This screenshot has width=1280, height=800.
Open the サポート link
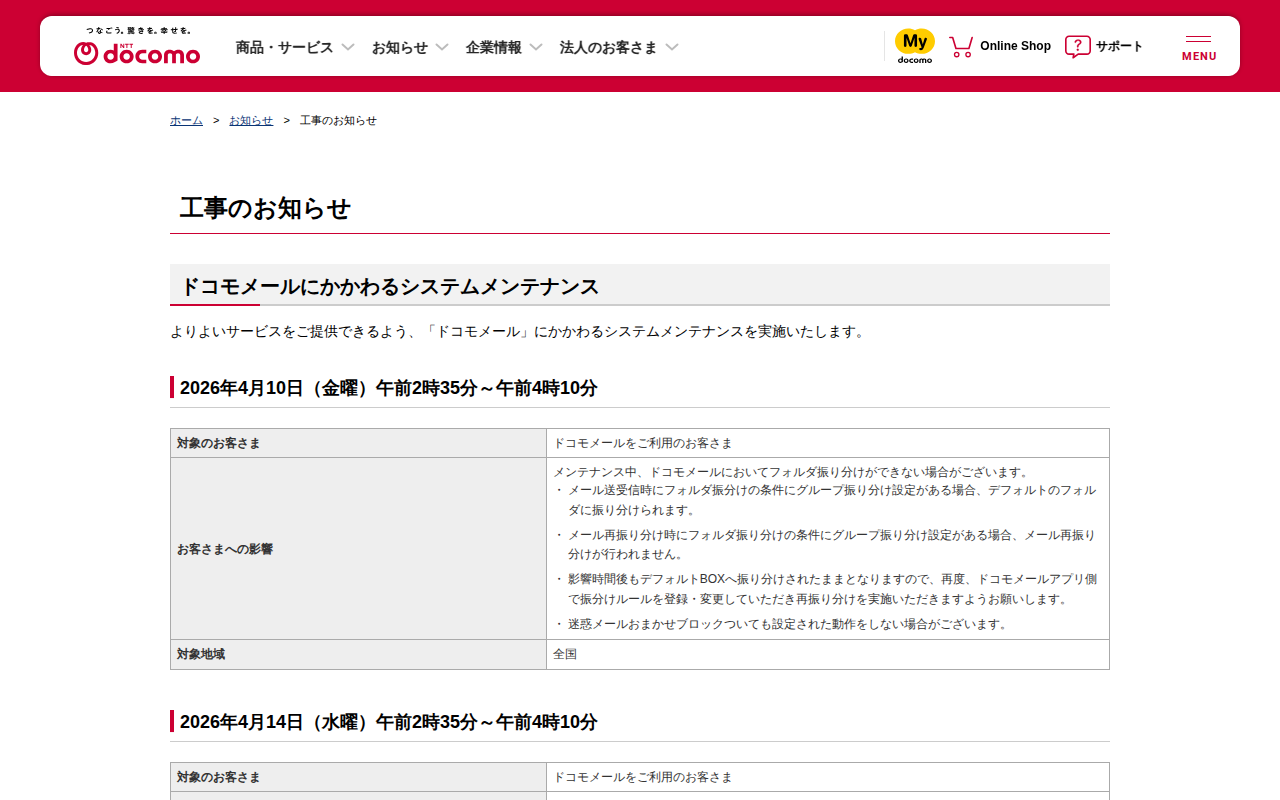point(1119,46)
